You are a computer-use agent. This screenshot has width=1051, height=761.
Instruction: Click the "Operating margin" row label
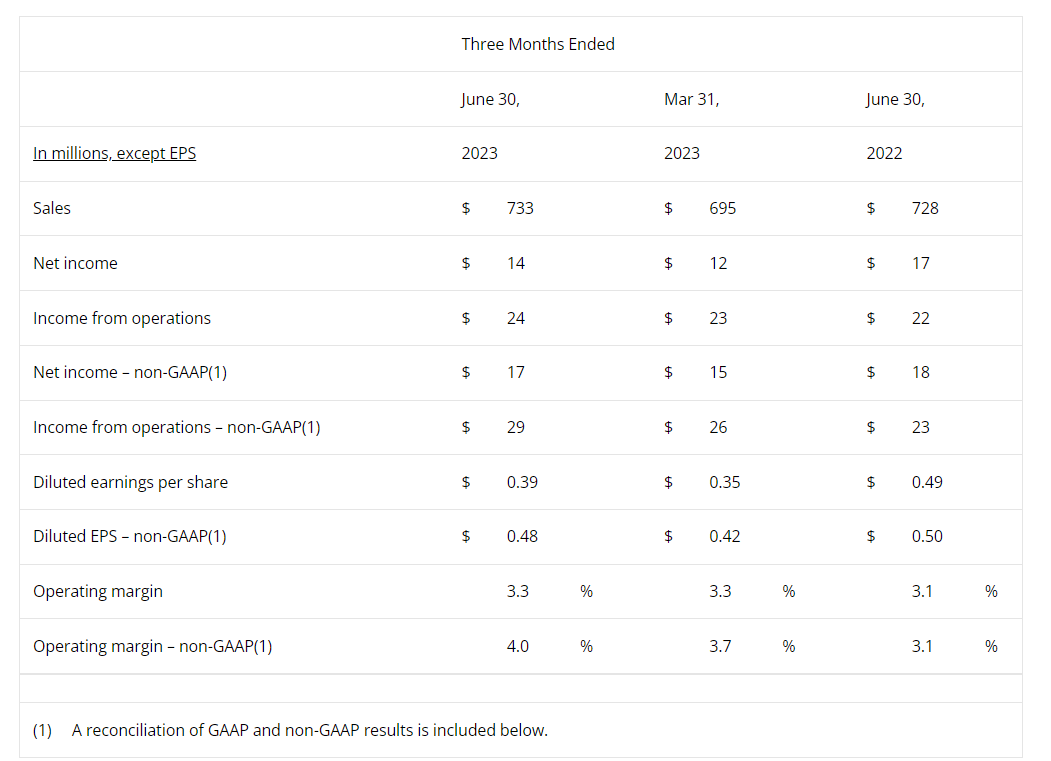coord(98,591)
